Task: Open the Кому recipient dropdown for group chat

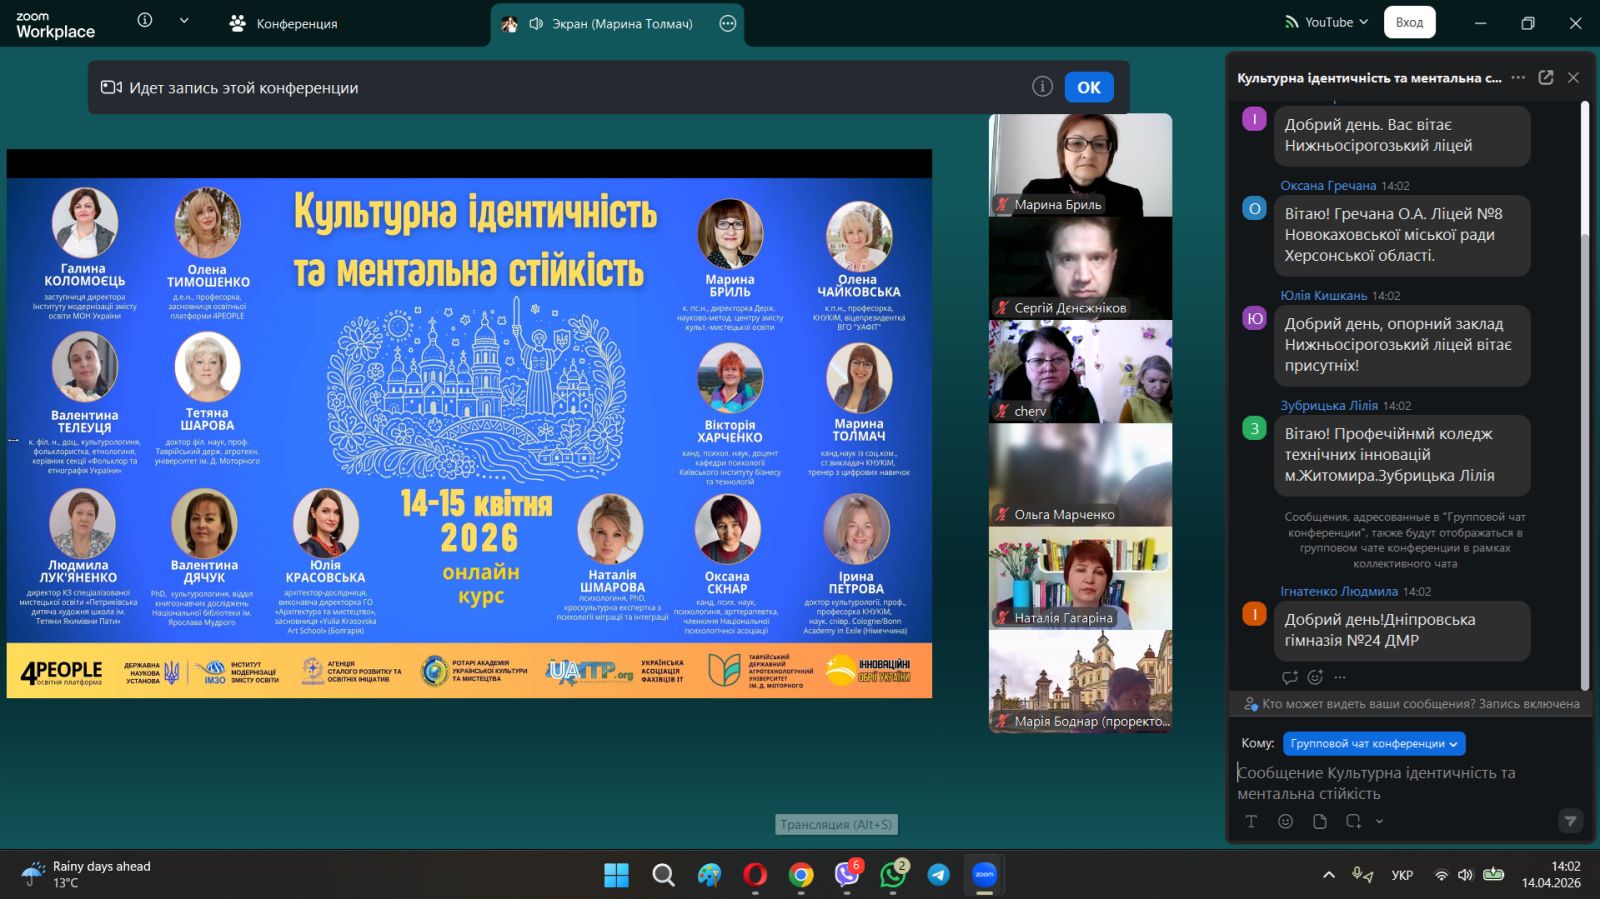Action: point(1373,743)
